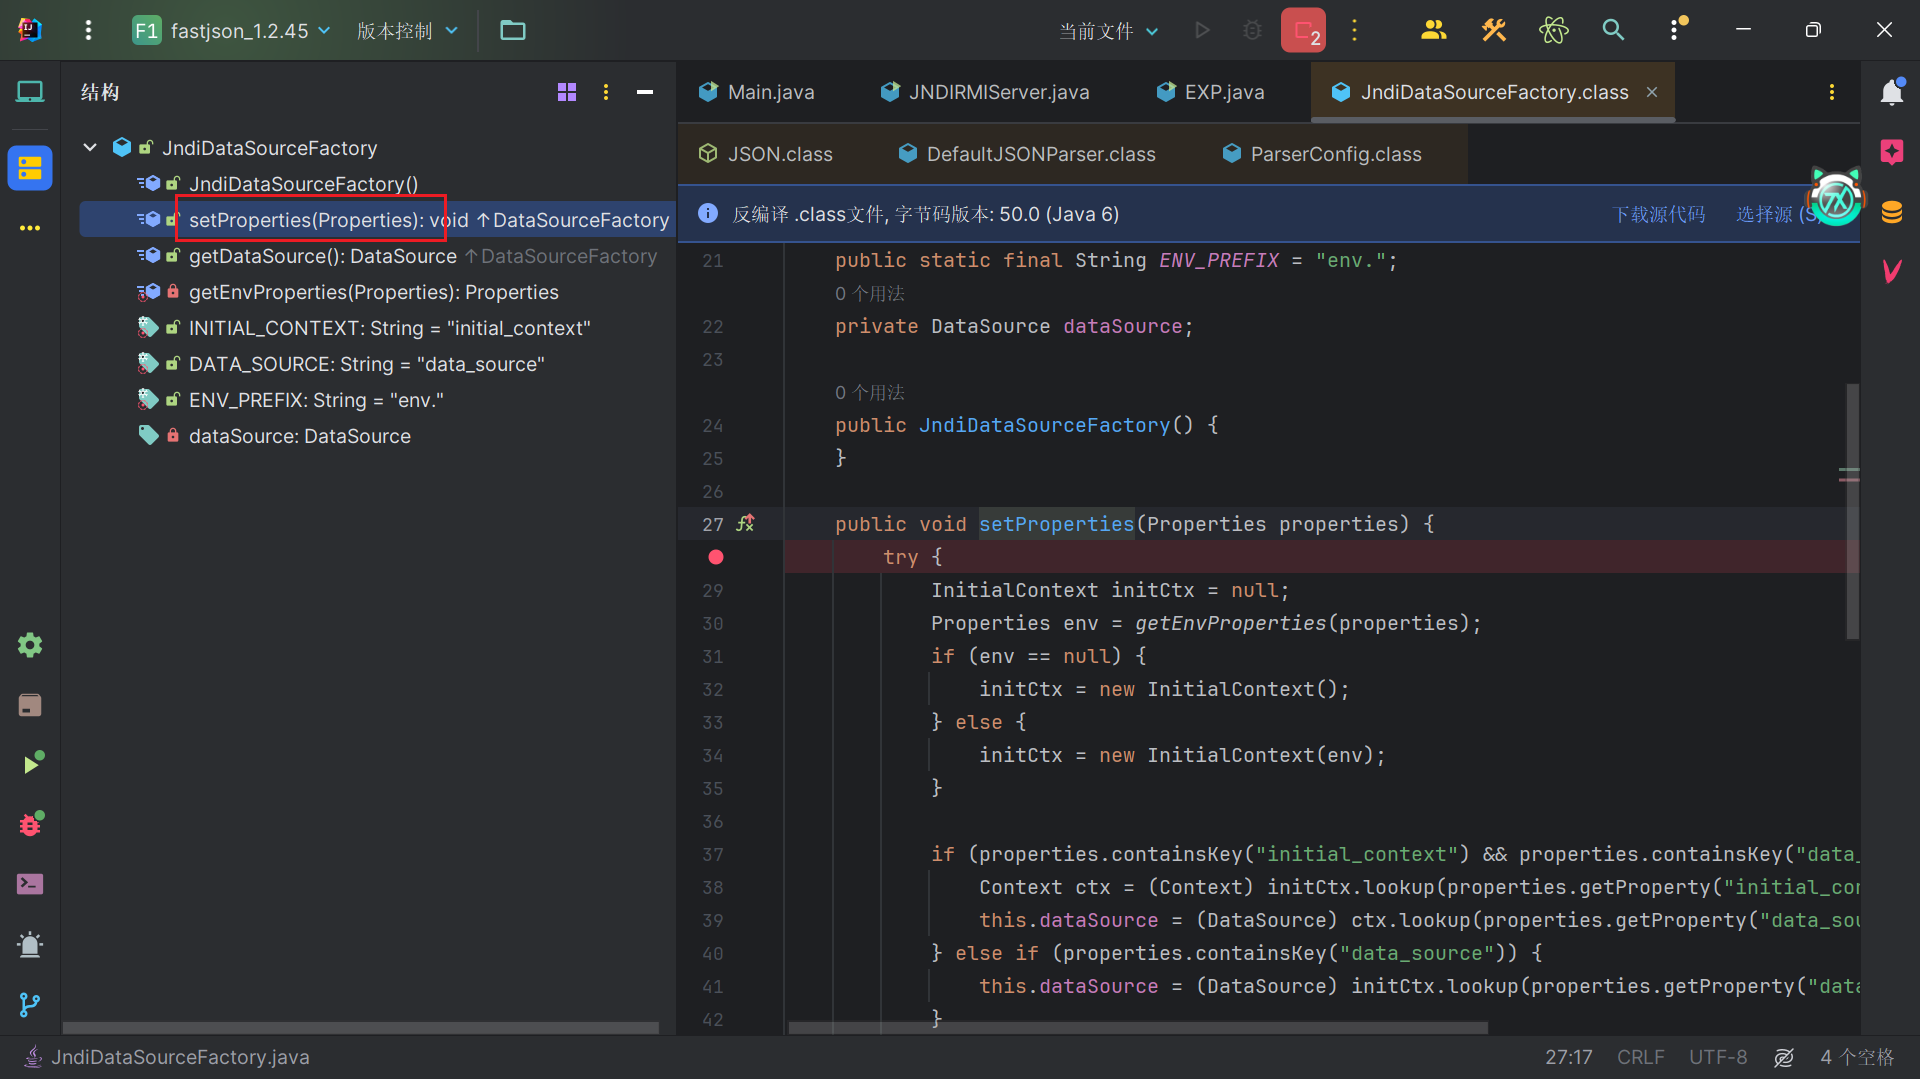
Task: Click the editor horizontal scrollbar
Action: coord(1138,1027)
